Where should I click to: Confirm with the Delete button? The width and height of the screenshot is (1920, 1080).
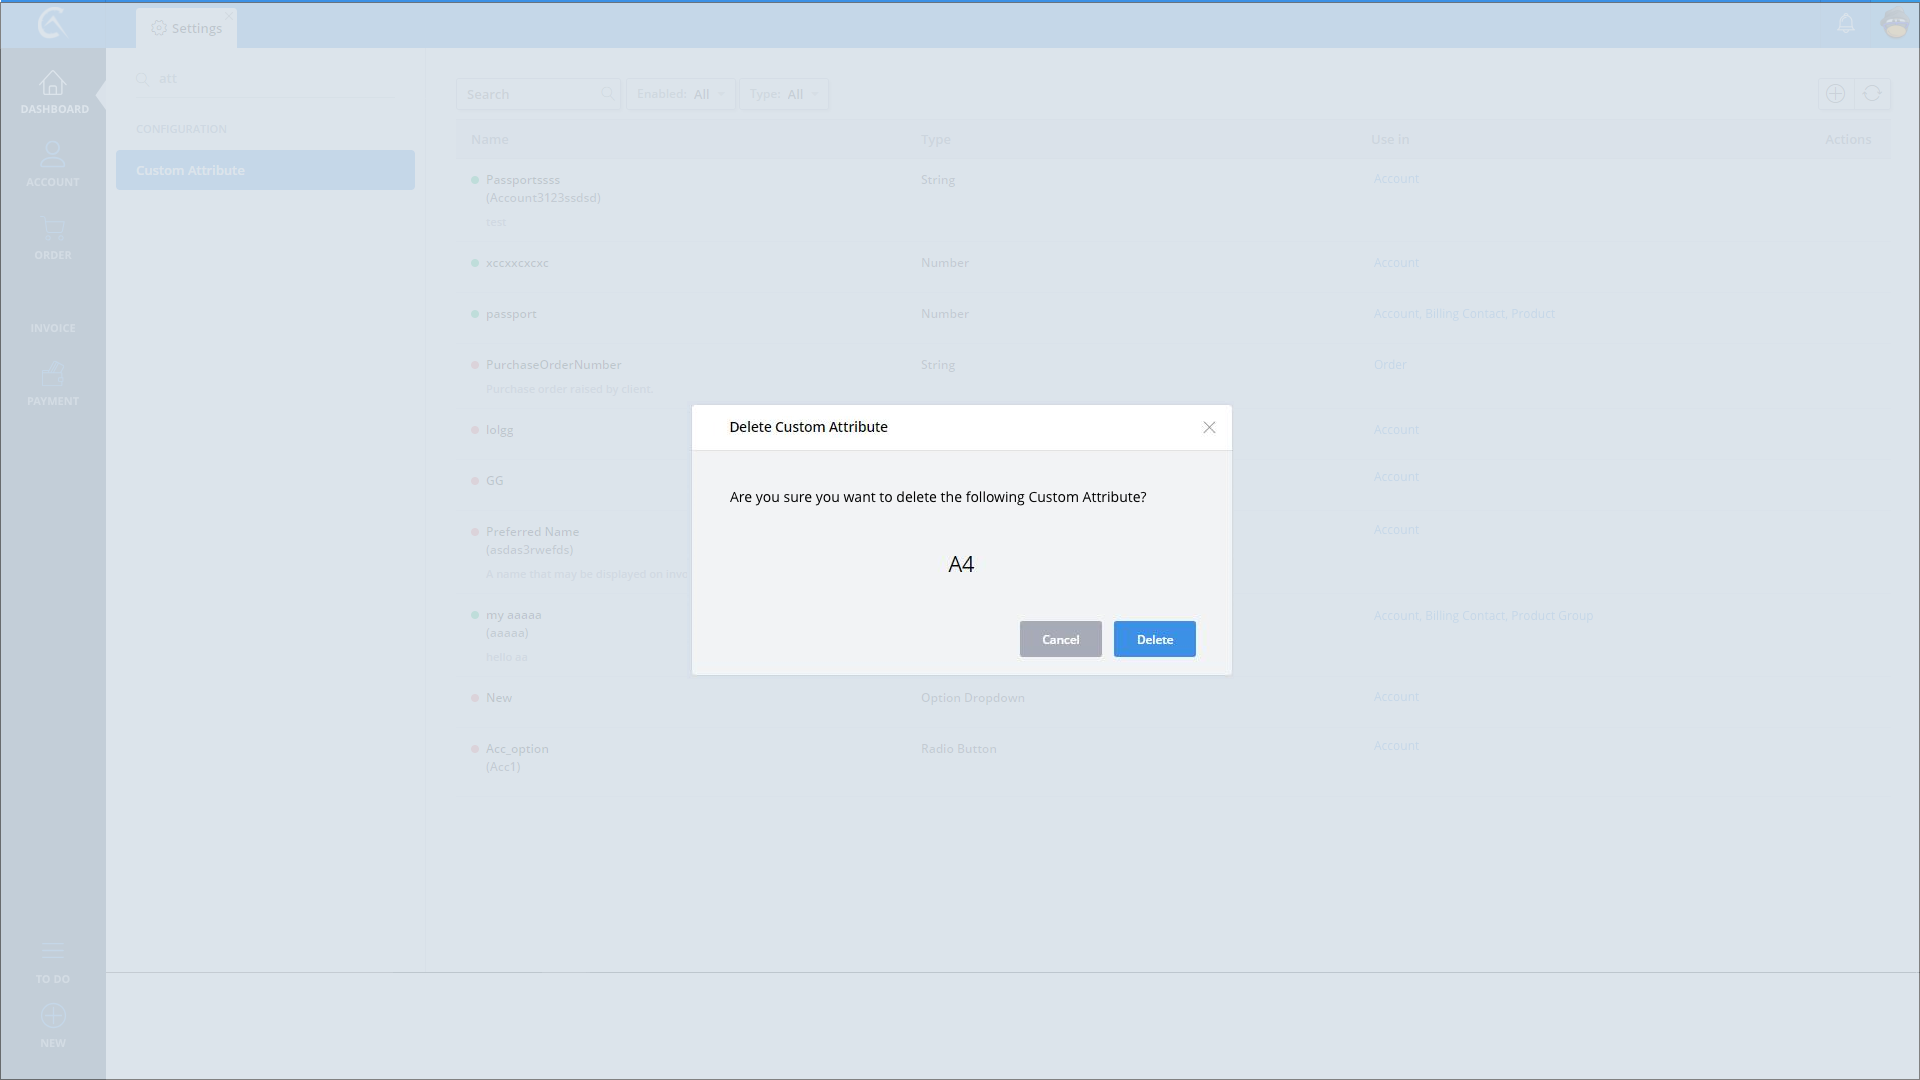[x=1154, y=639]
